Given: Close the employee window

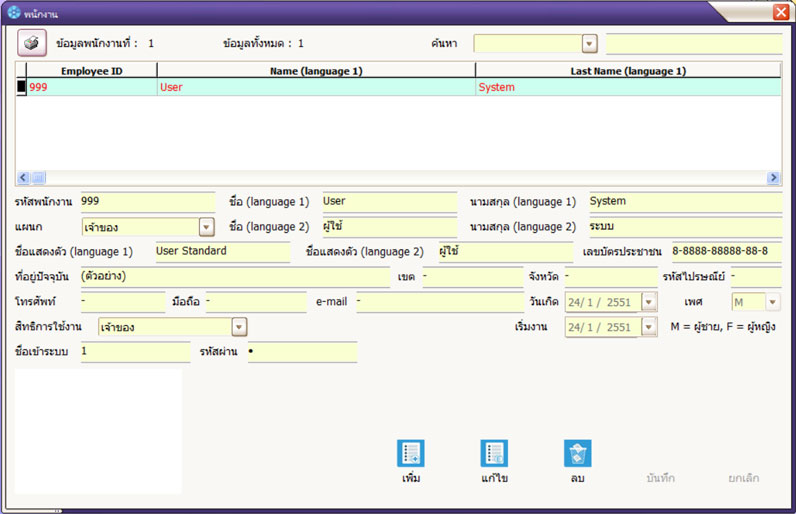Looking at the screenshot, I should [780, 12].
